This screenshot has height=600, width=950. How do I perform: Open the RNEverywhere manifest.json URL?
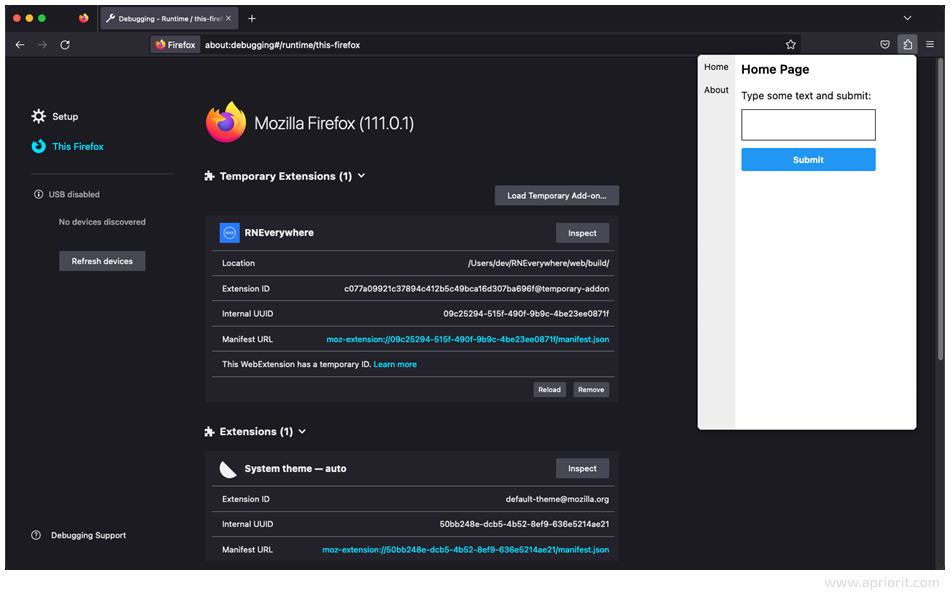[468, 339]
